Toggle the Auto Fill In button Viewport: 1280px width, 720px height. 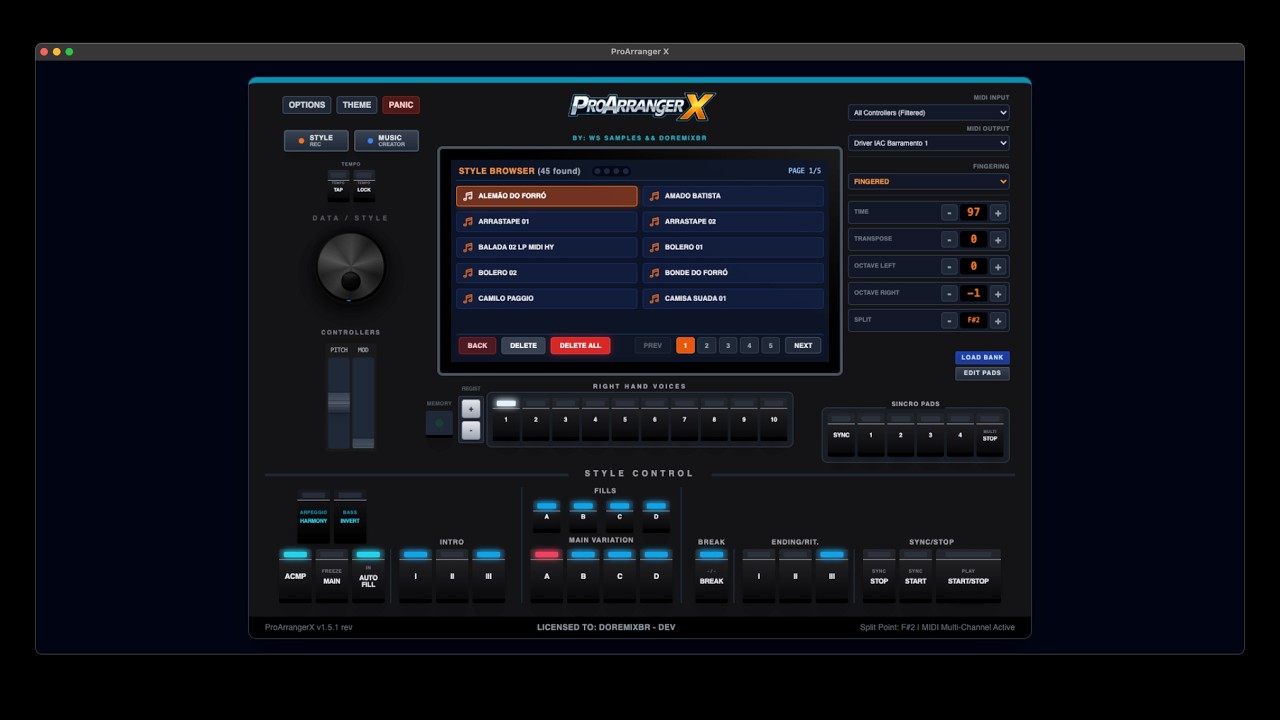(368, 575)
